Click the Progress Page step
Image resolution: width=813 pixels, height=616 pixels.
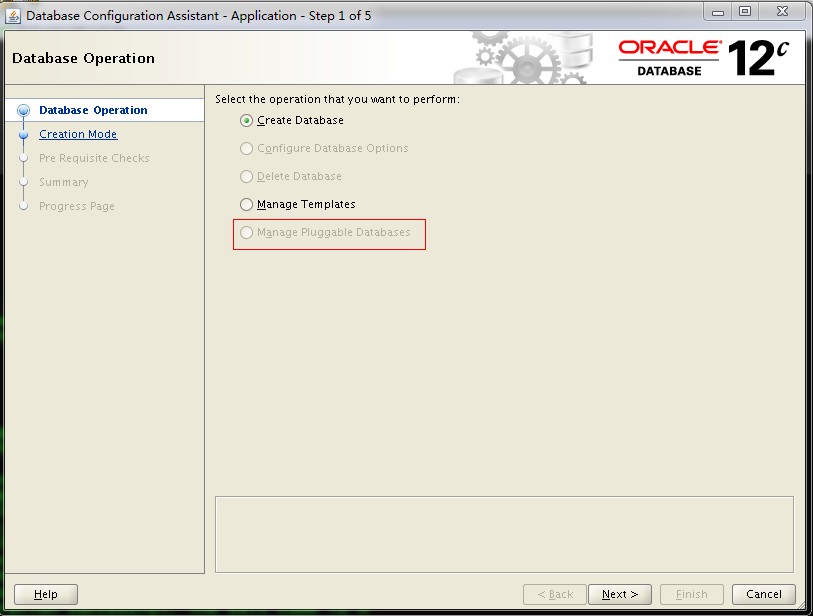pos(77,206)
